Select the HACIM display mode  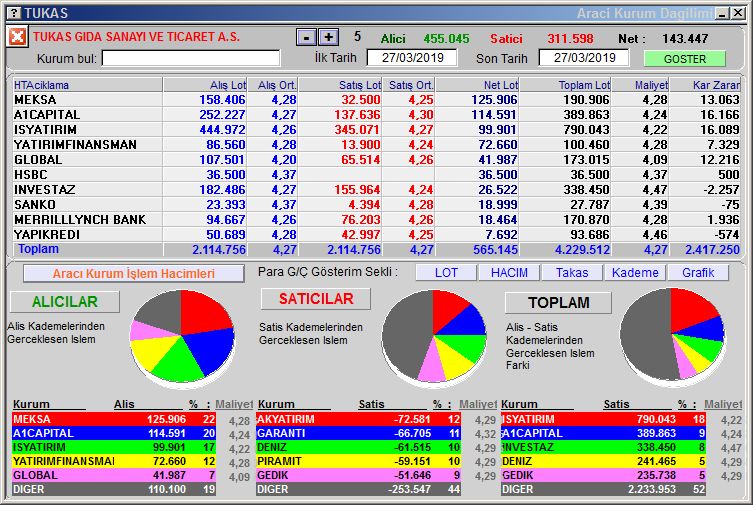pyautogui.click(x=509, y=273)
